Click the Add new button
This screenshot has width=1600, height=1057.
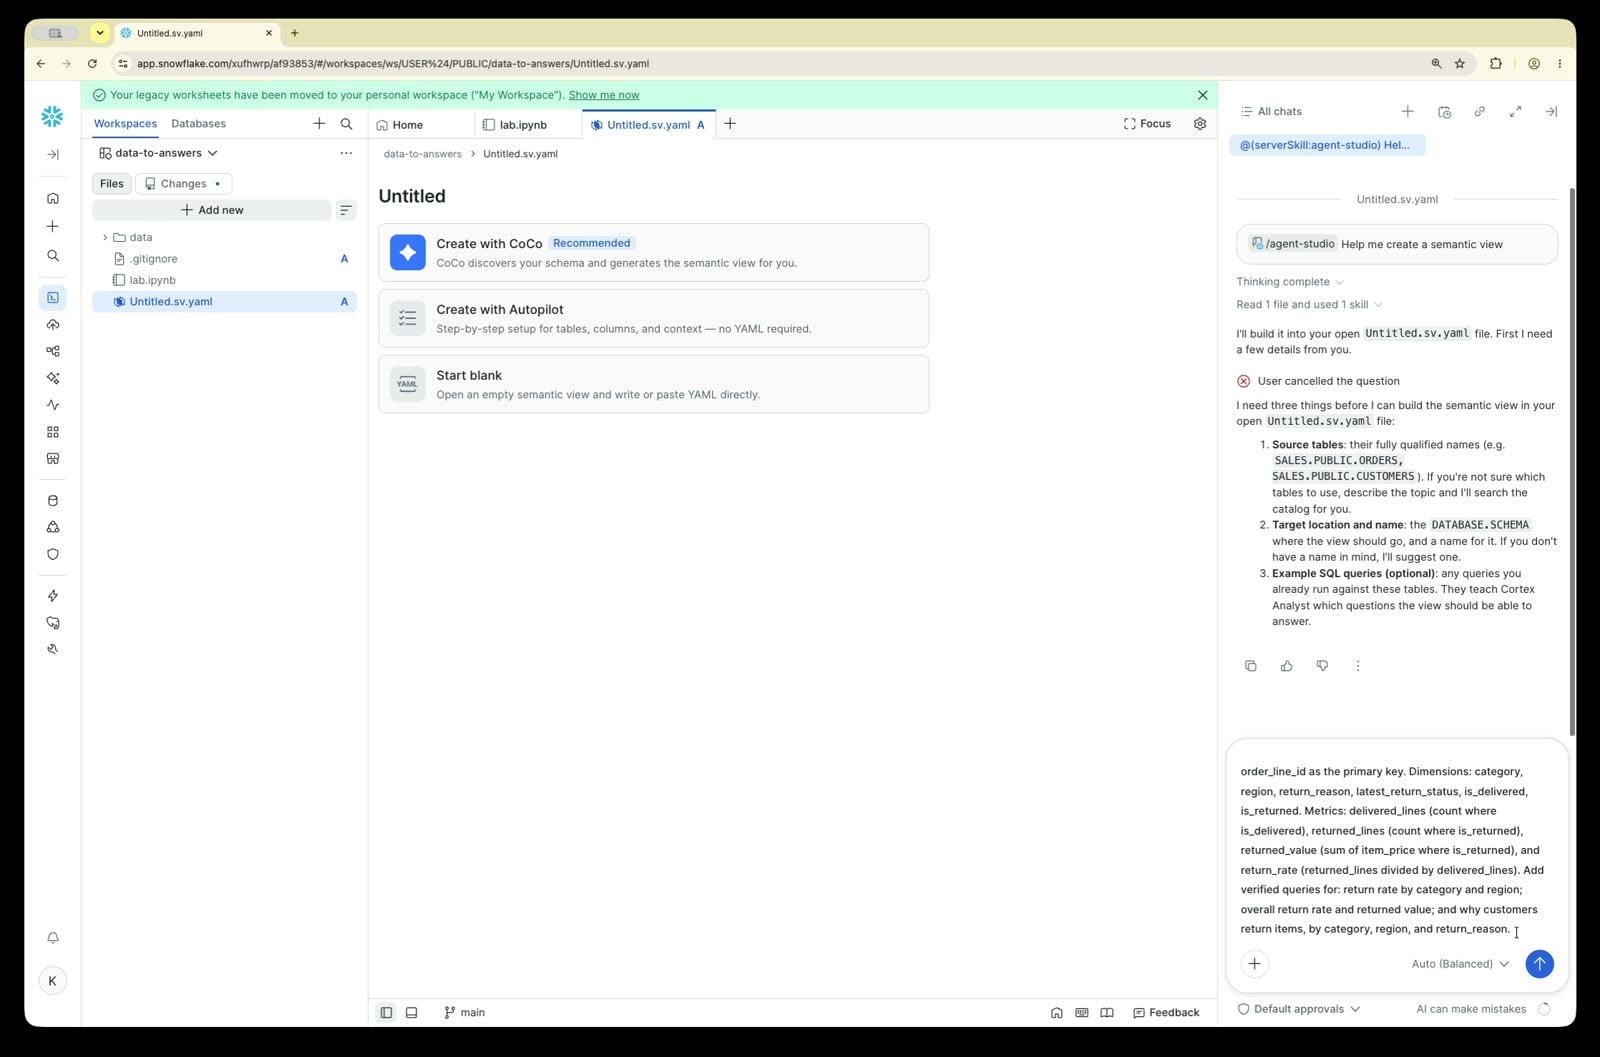[212, 210]
